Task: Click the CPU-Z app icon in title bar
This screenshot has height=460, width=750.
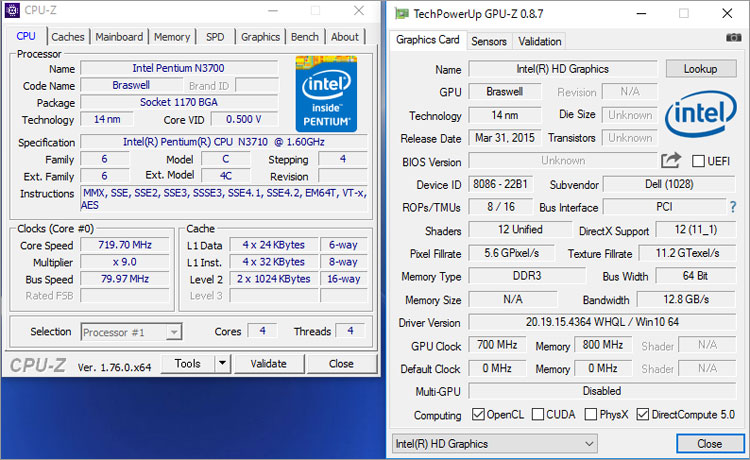Action: (x=12, y=10)
